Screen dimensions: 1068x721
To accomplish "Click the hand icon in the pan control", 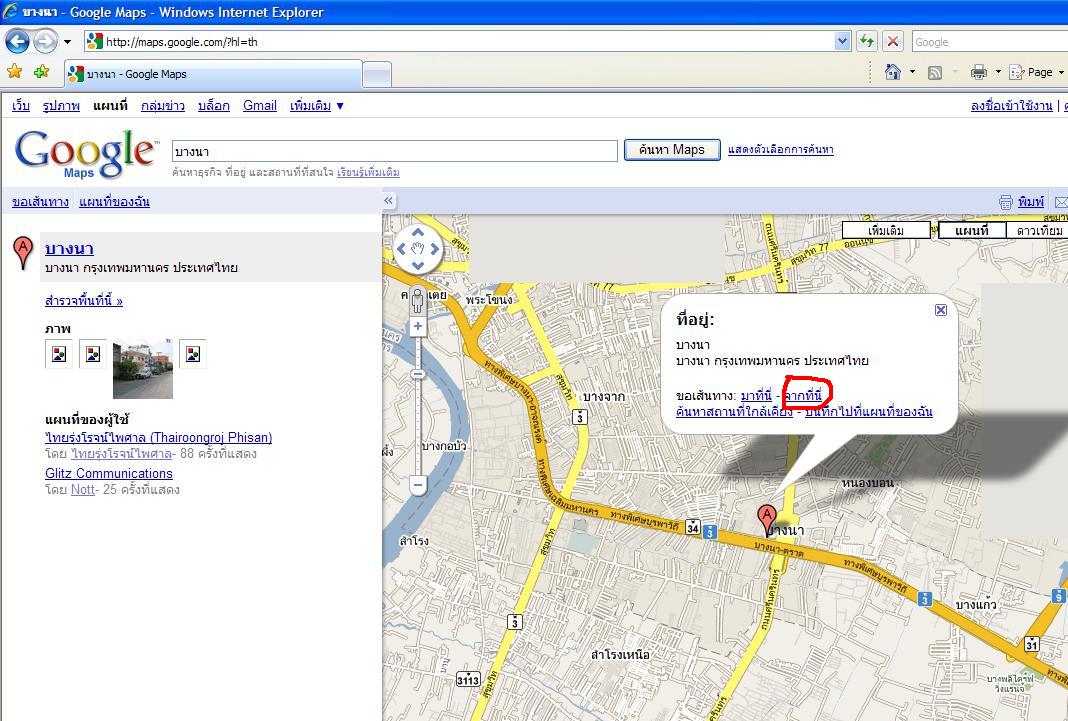I will pyautogui.click(x=418, y=249).
